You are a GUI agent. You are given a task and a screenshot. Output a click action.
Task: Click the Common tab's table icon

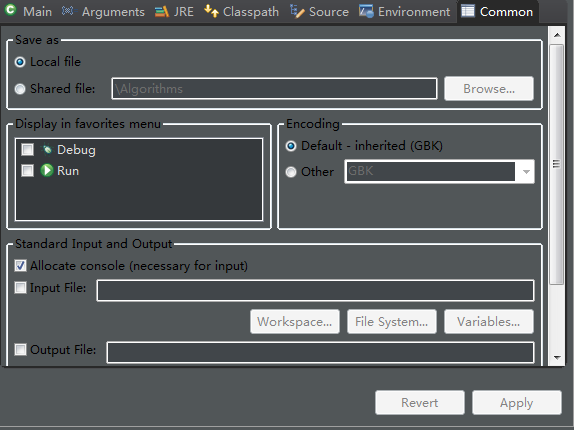[x=468, y=11]
